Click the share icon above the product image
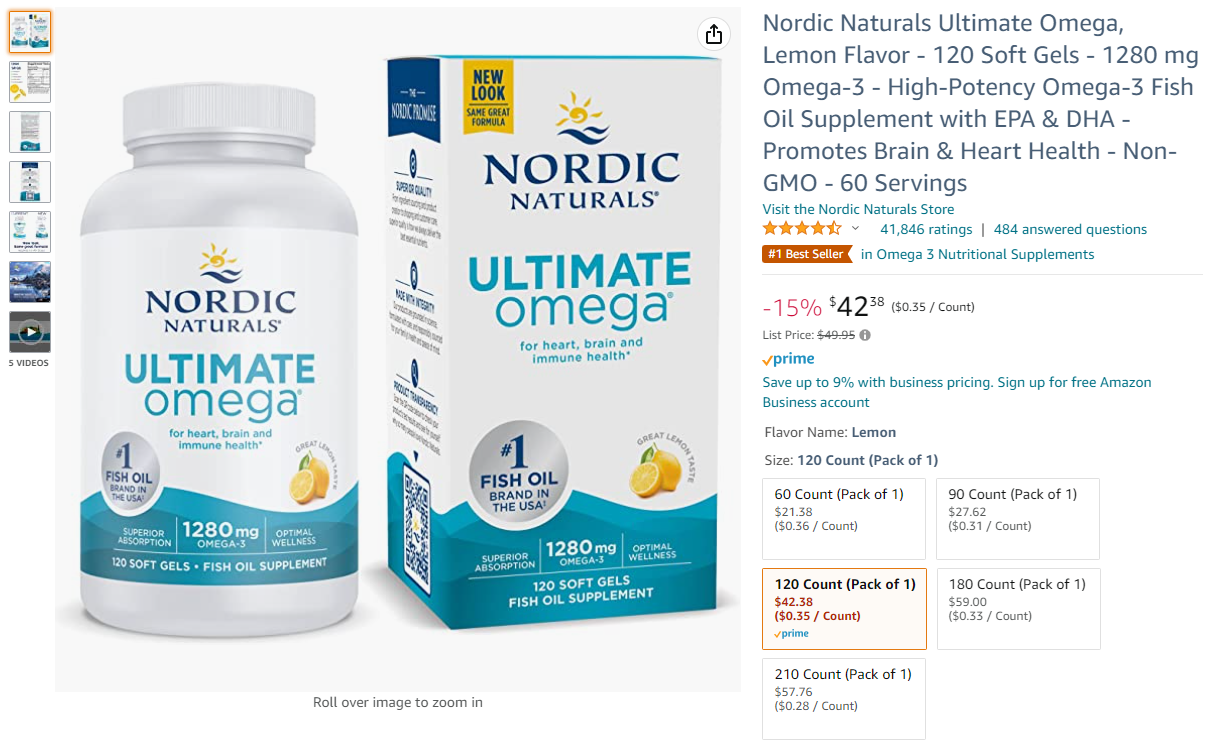Screen dimensions: 1227x747 (x=713, y=34)
